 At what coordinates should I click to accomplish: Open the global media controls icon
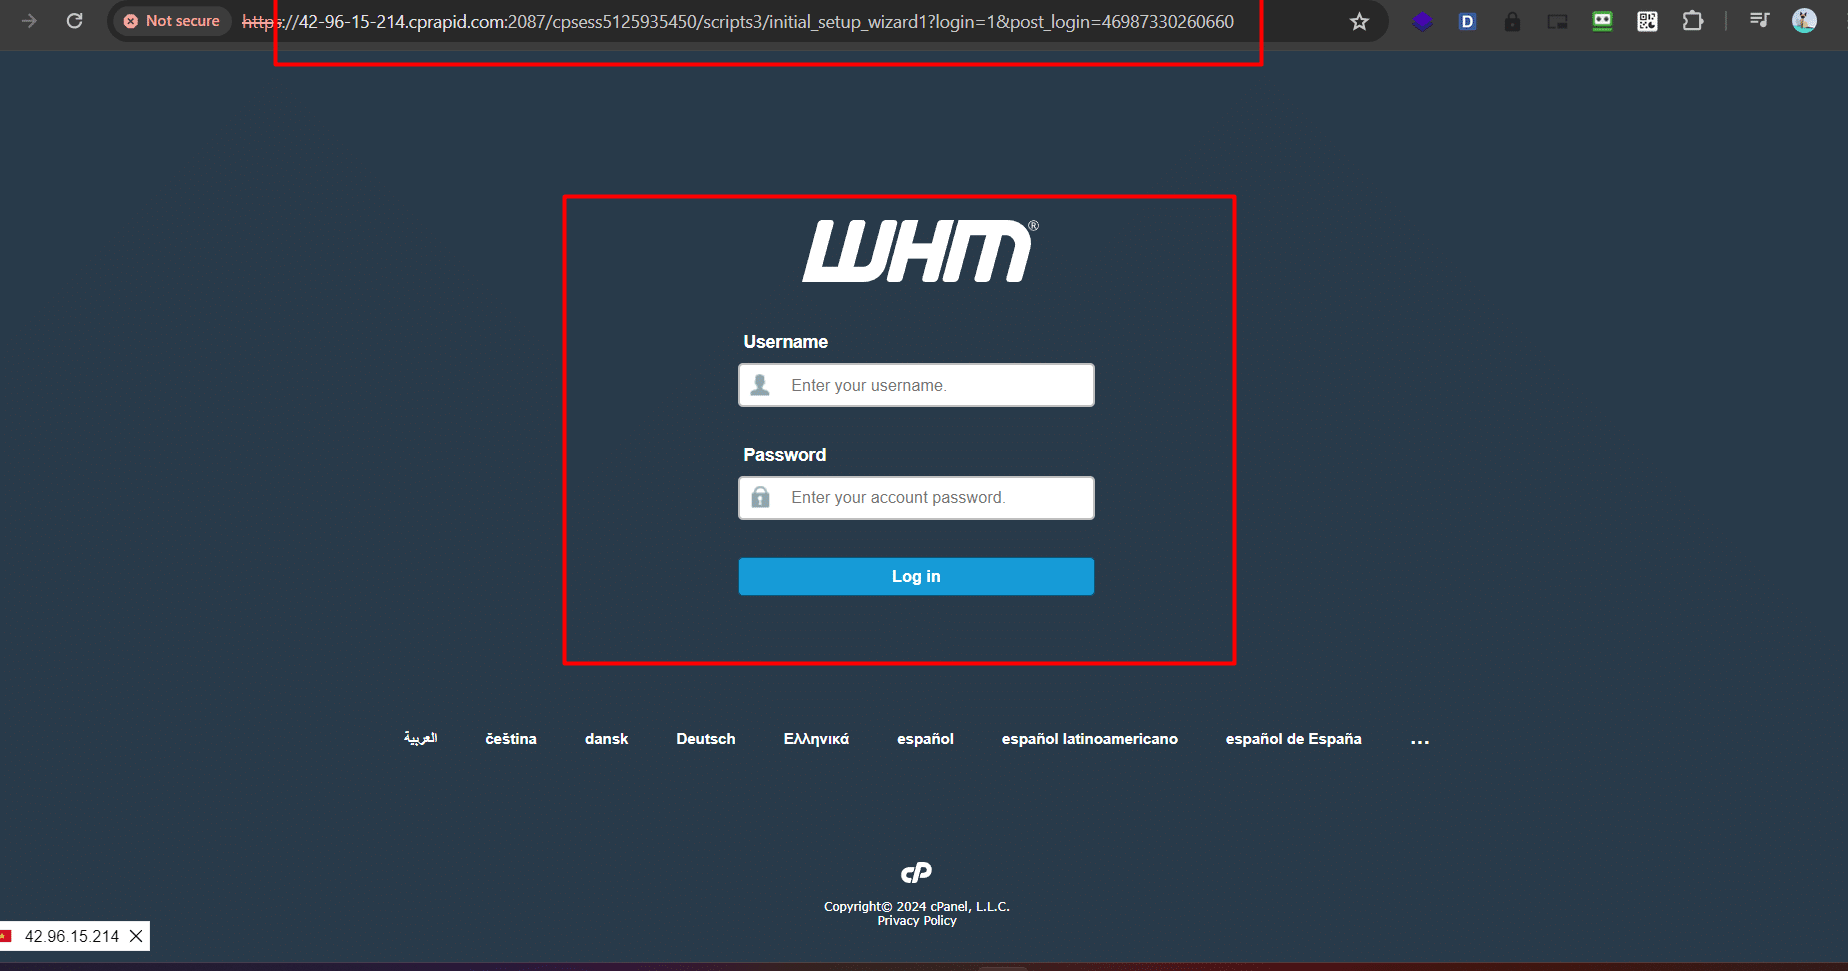1759,20
